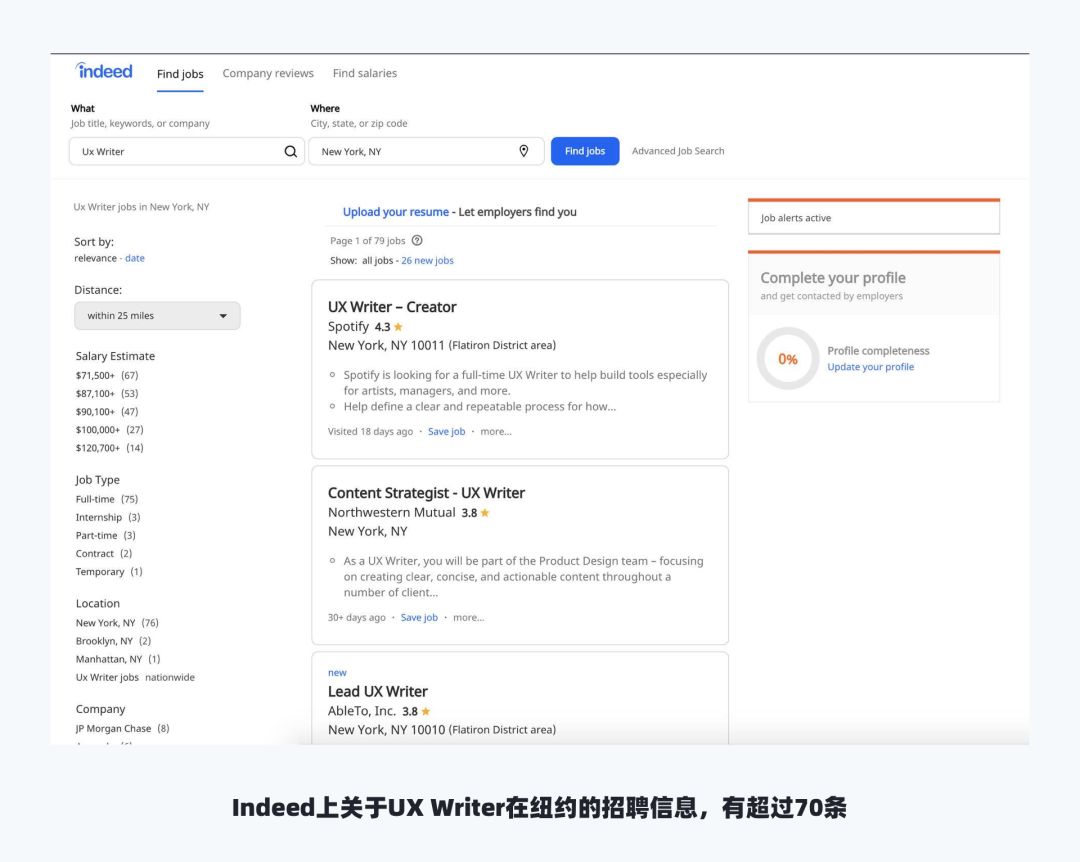Click the magnifier icon in What field

[x=291, y=152]
